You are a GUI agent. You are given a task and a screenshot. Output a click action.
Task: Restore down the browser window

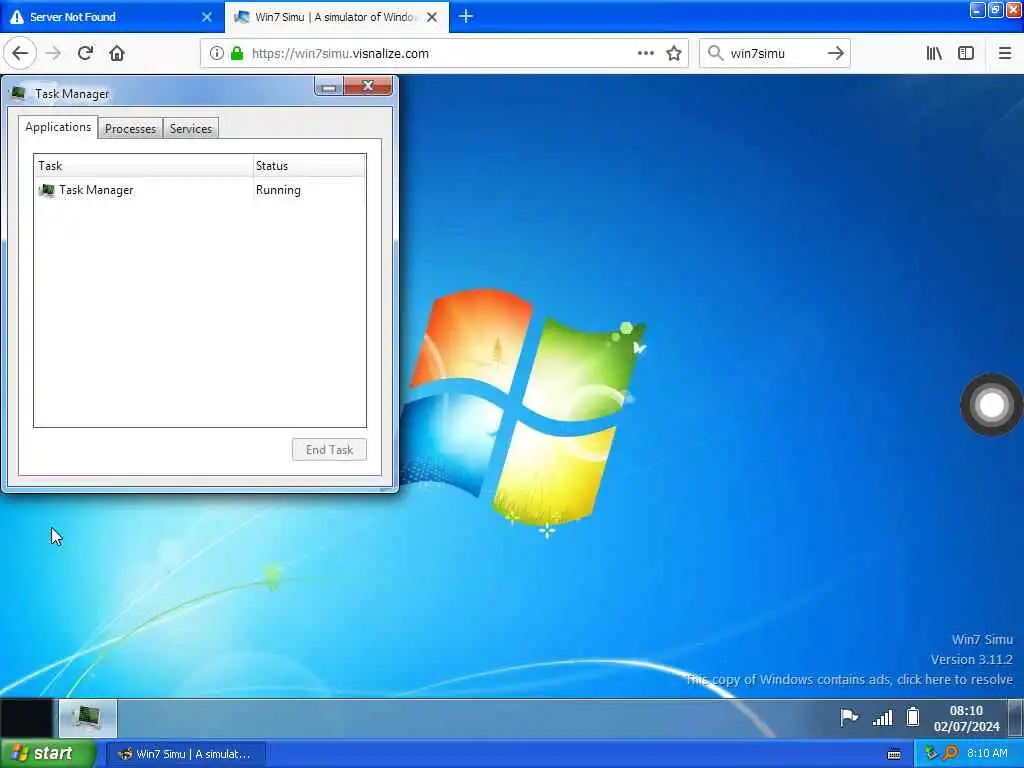tap(995, 10)
